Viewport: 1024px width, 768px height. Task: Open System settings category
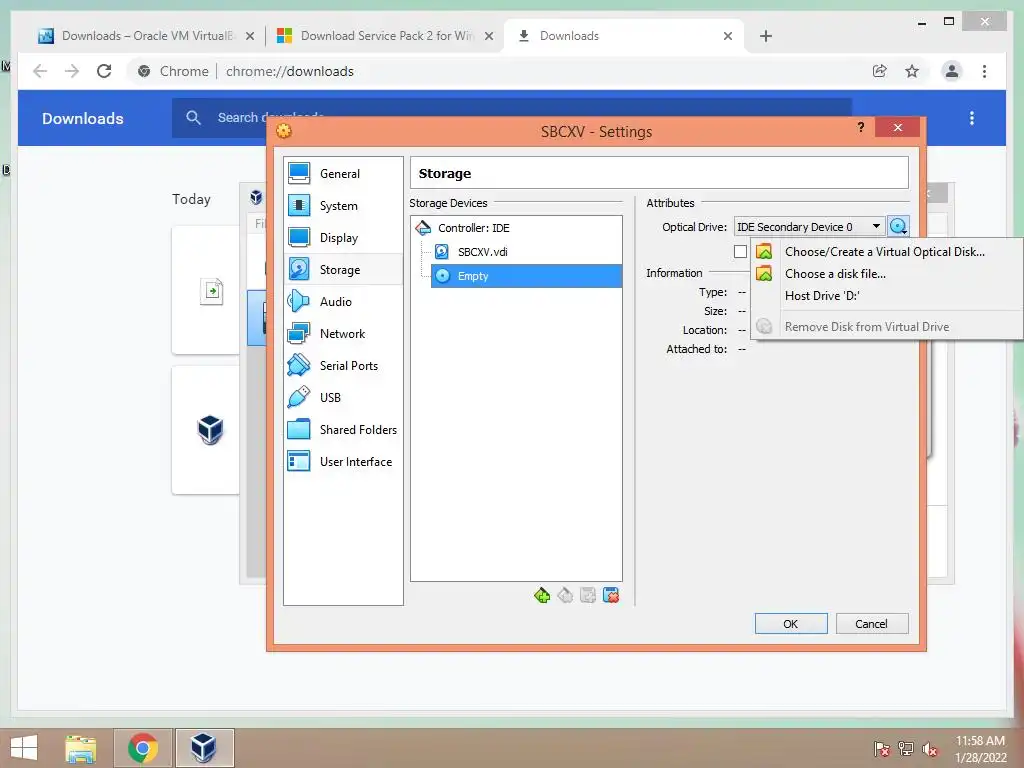point(343,206)
